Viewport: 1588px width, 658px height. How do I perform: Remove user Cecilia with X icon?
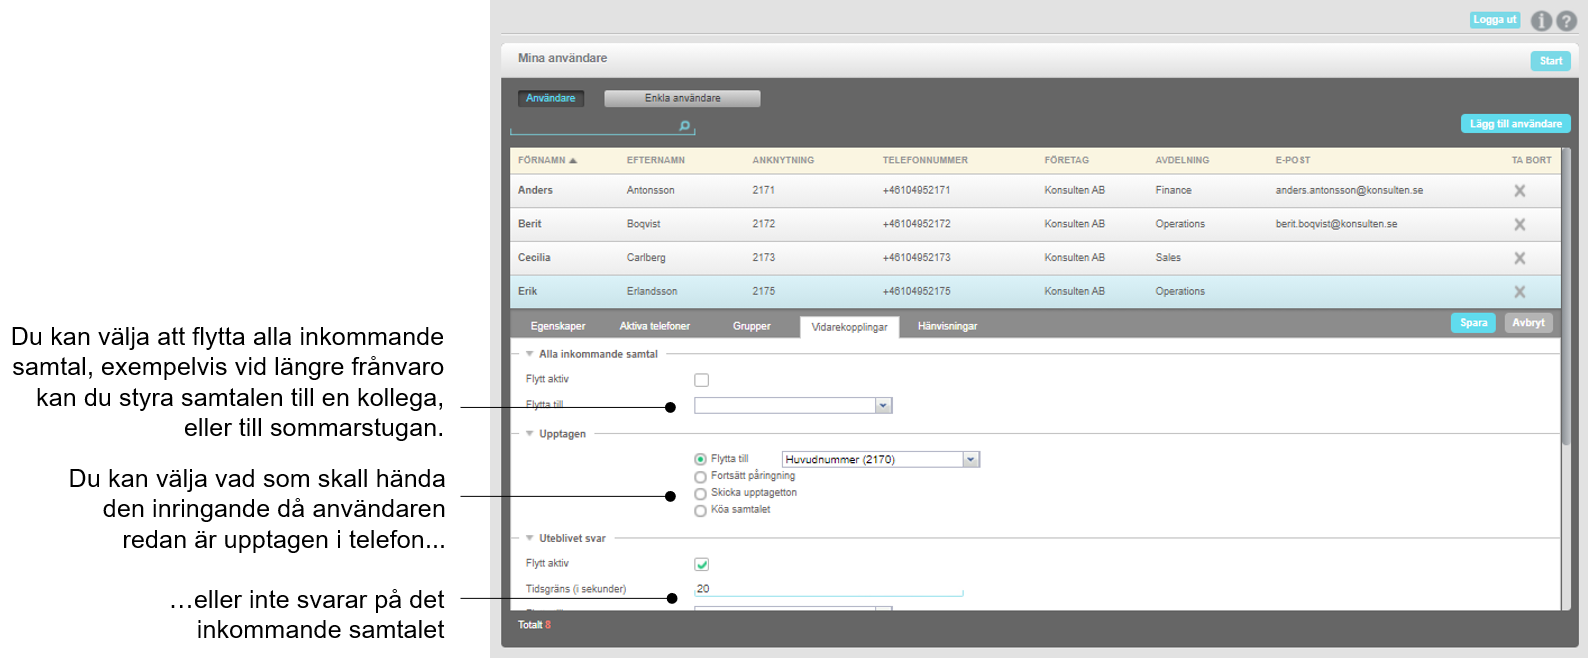point(1519,258)
